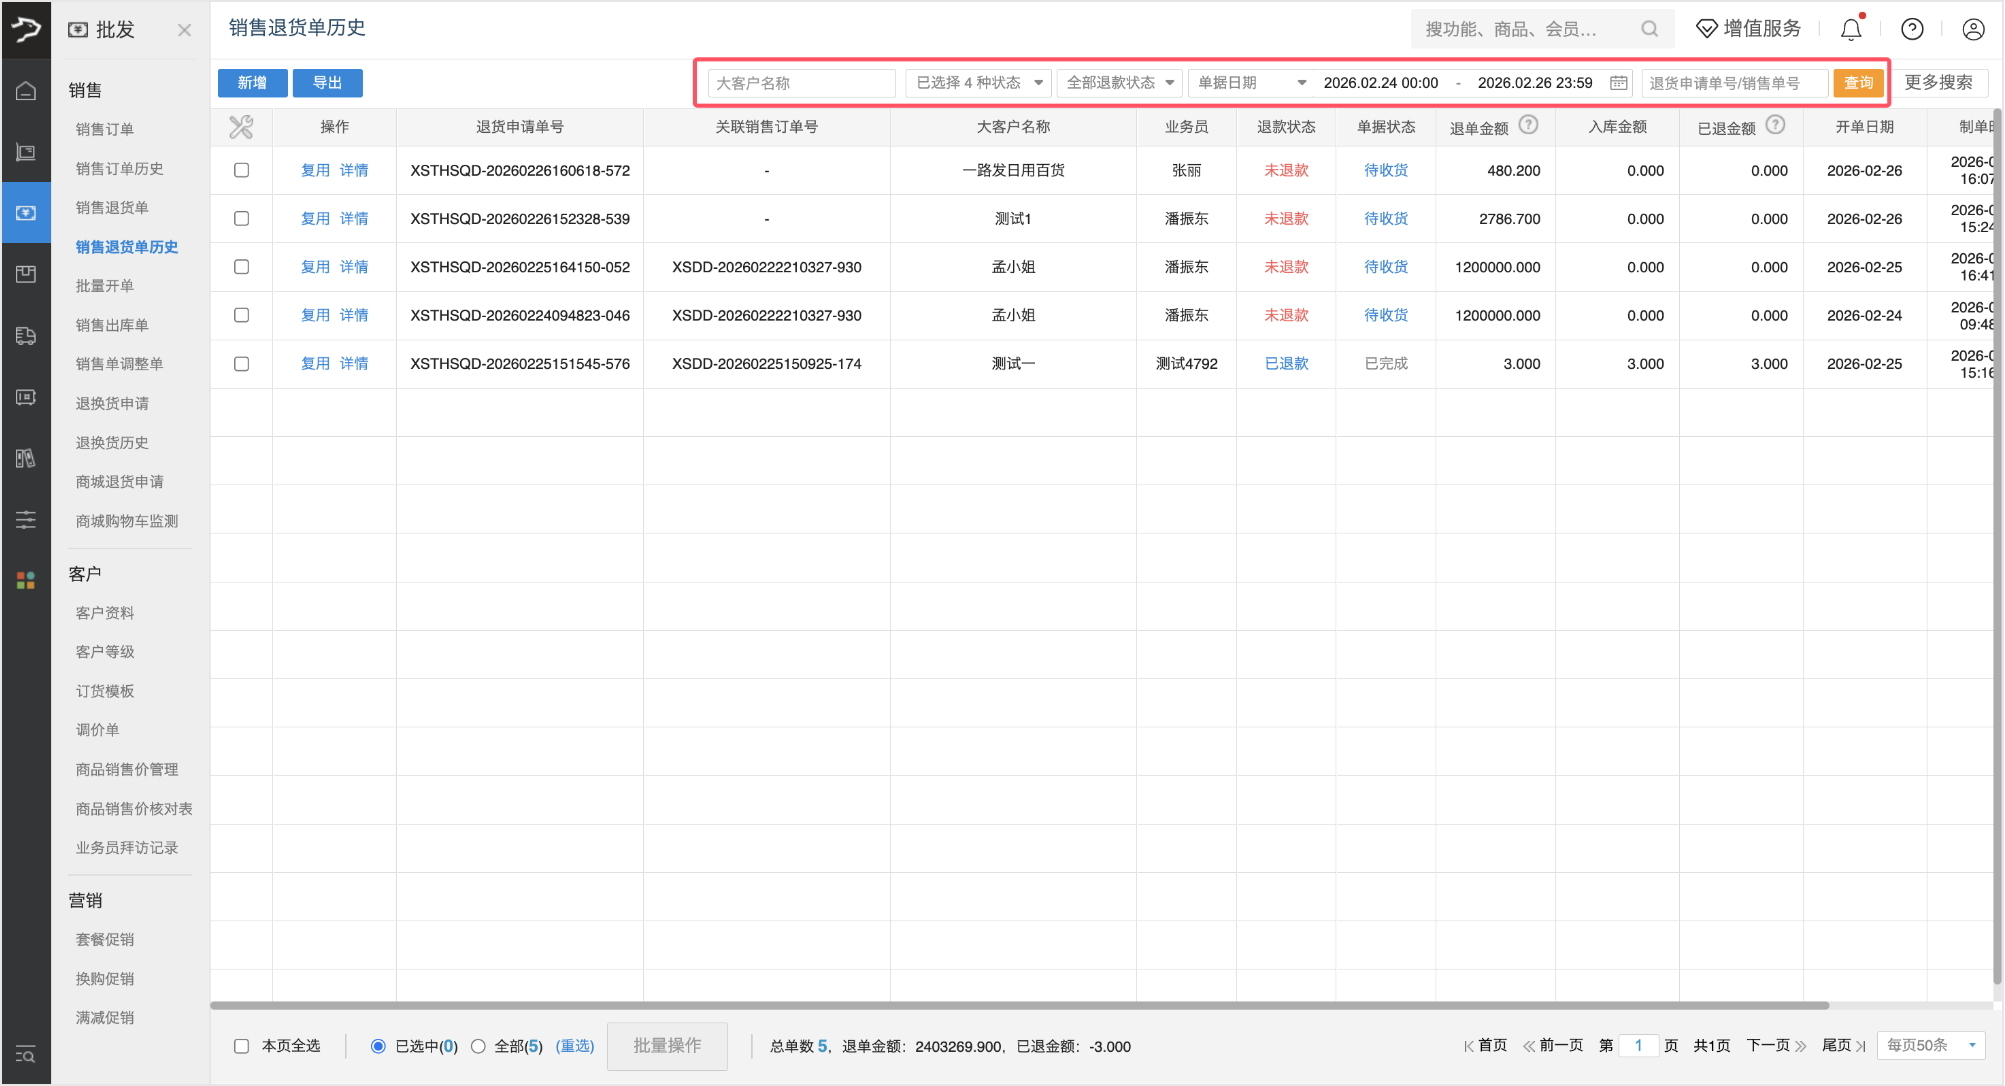
Task: Click the 大客户名称 filter input field
Action: coord(801,83)
